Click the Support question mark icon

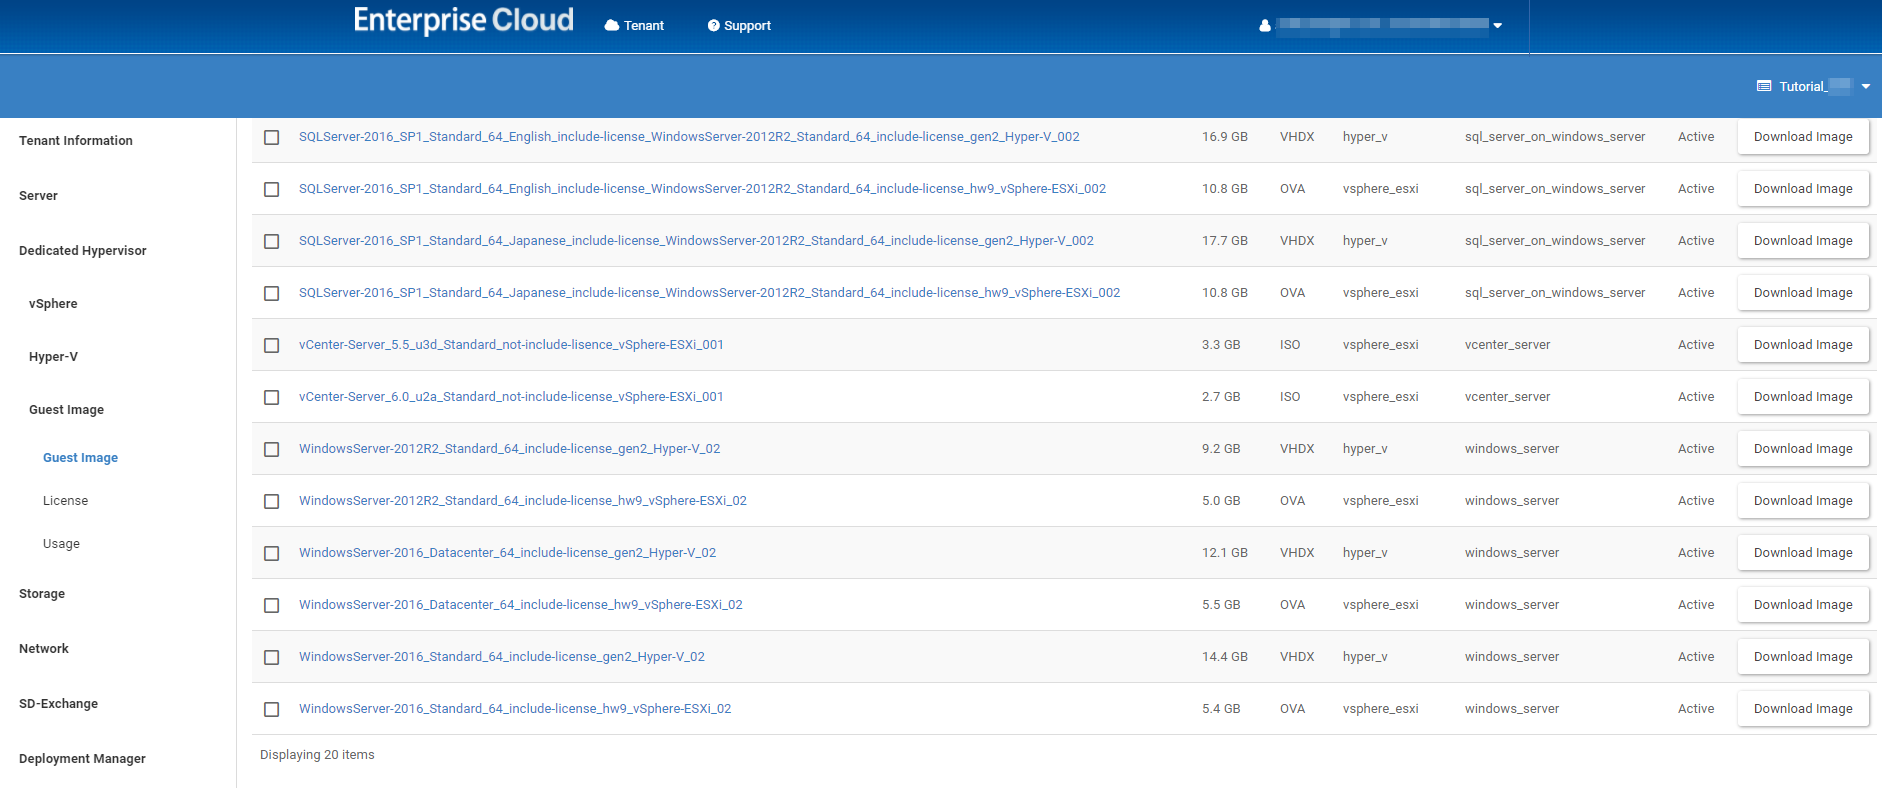click(x=713, y=26)
